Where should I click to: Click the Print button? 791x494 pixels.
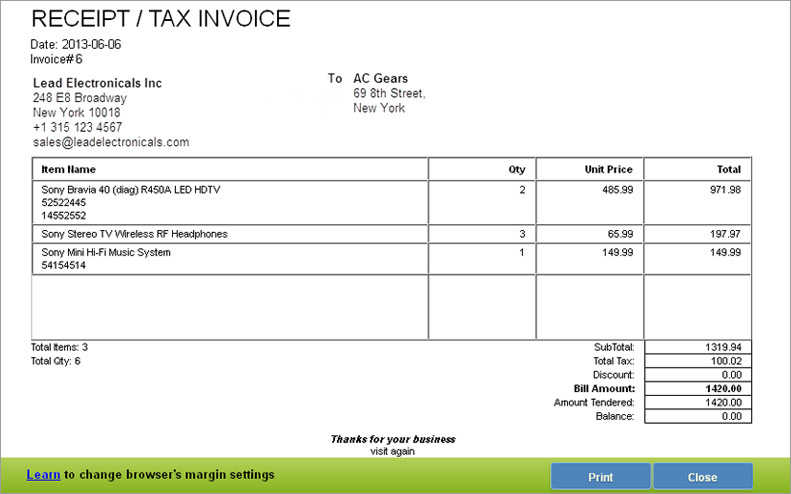600,477
